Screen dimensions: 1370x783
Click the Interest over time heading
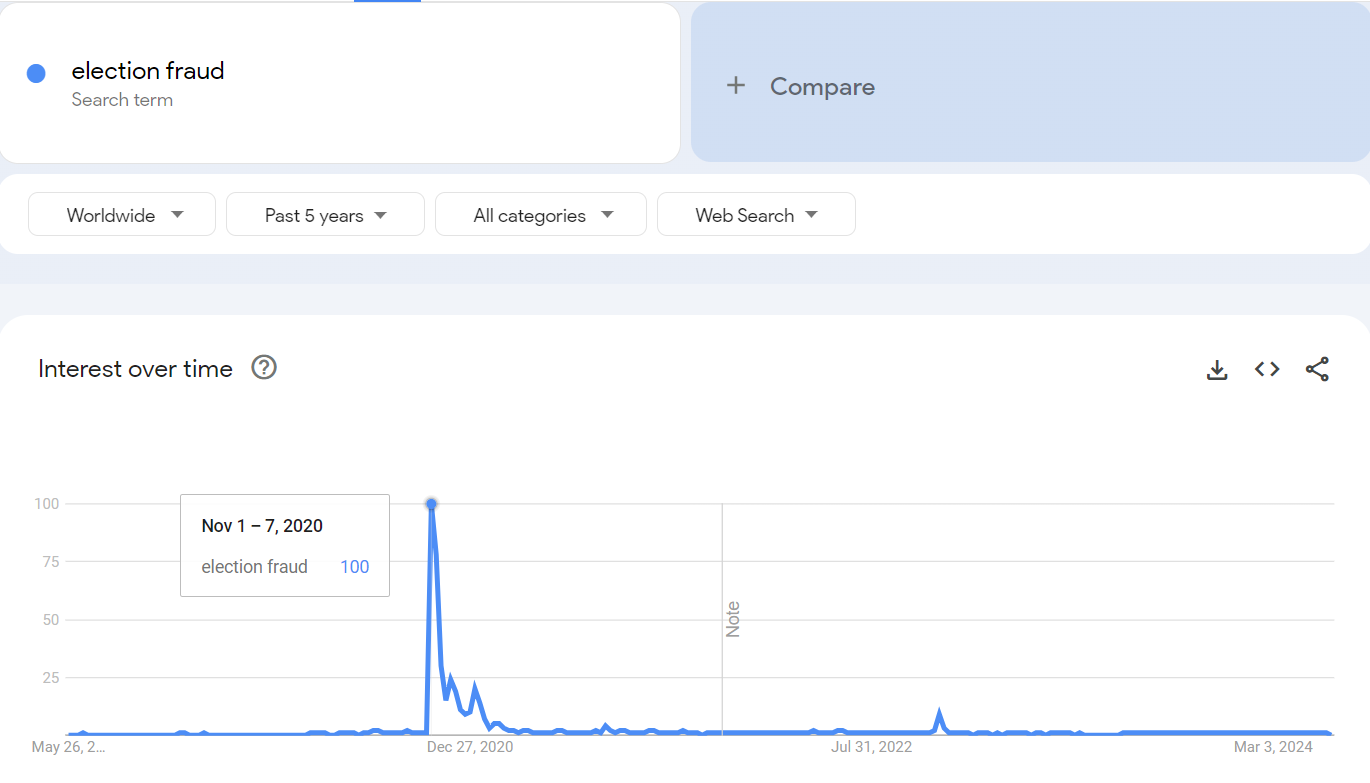pos(135,369)
